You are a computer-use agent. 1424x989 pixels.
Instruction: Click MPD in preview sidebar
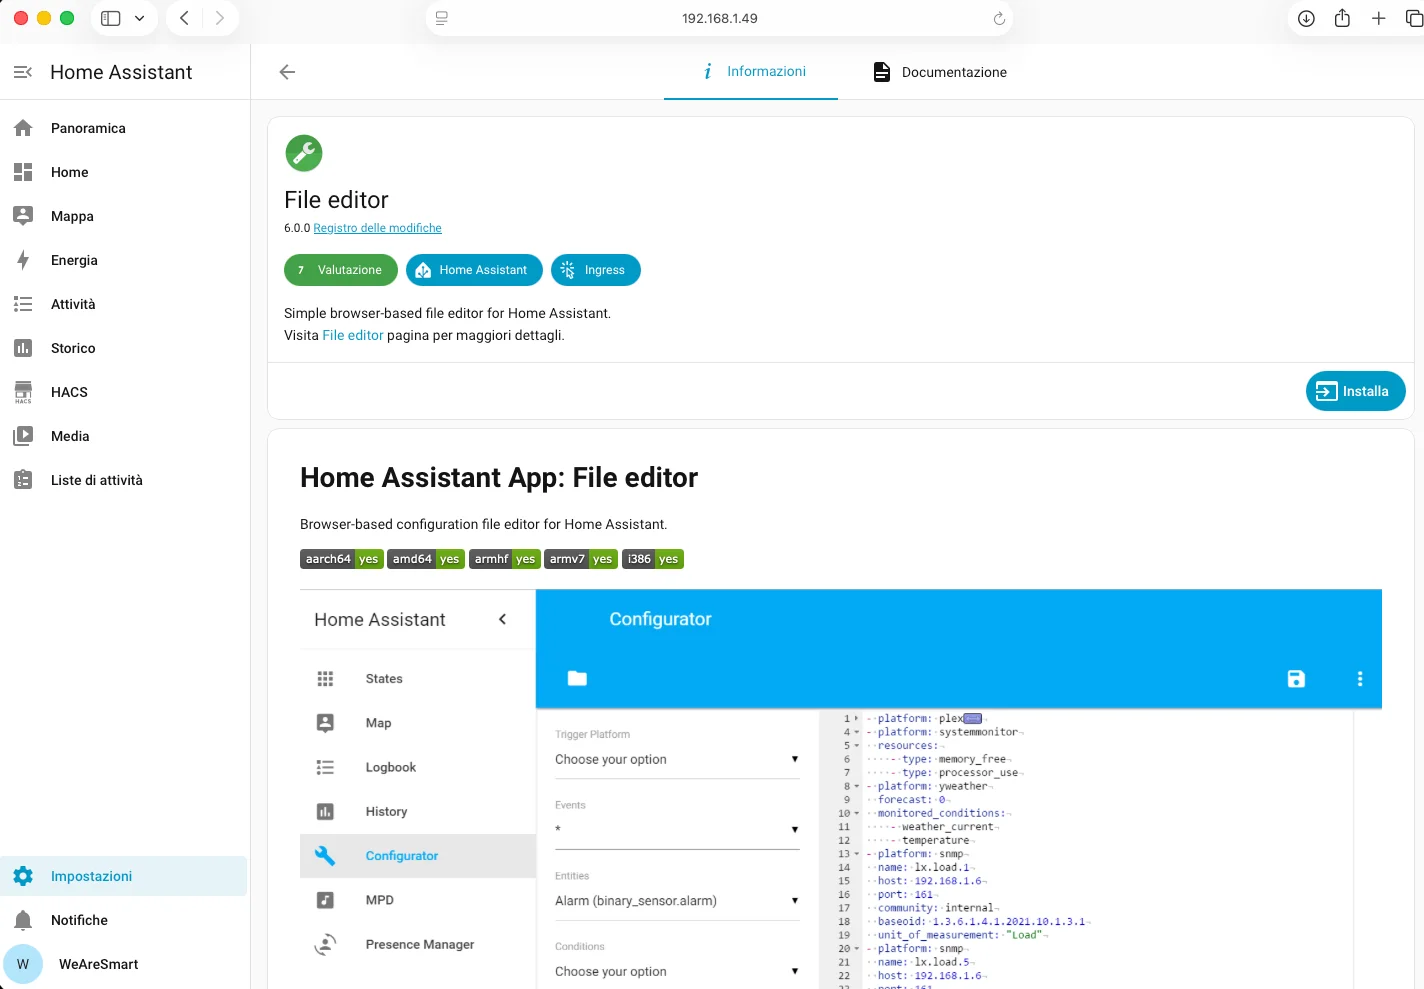coord(418,900)
